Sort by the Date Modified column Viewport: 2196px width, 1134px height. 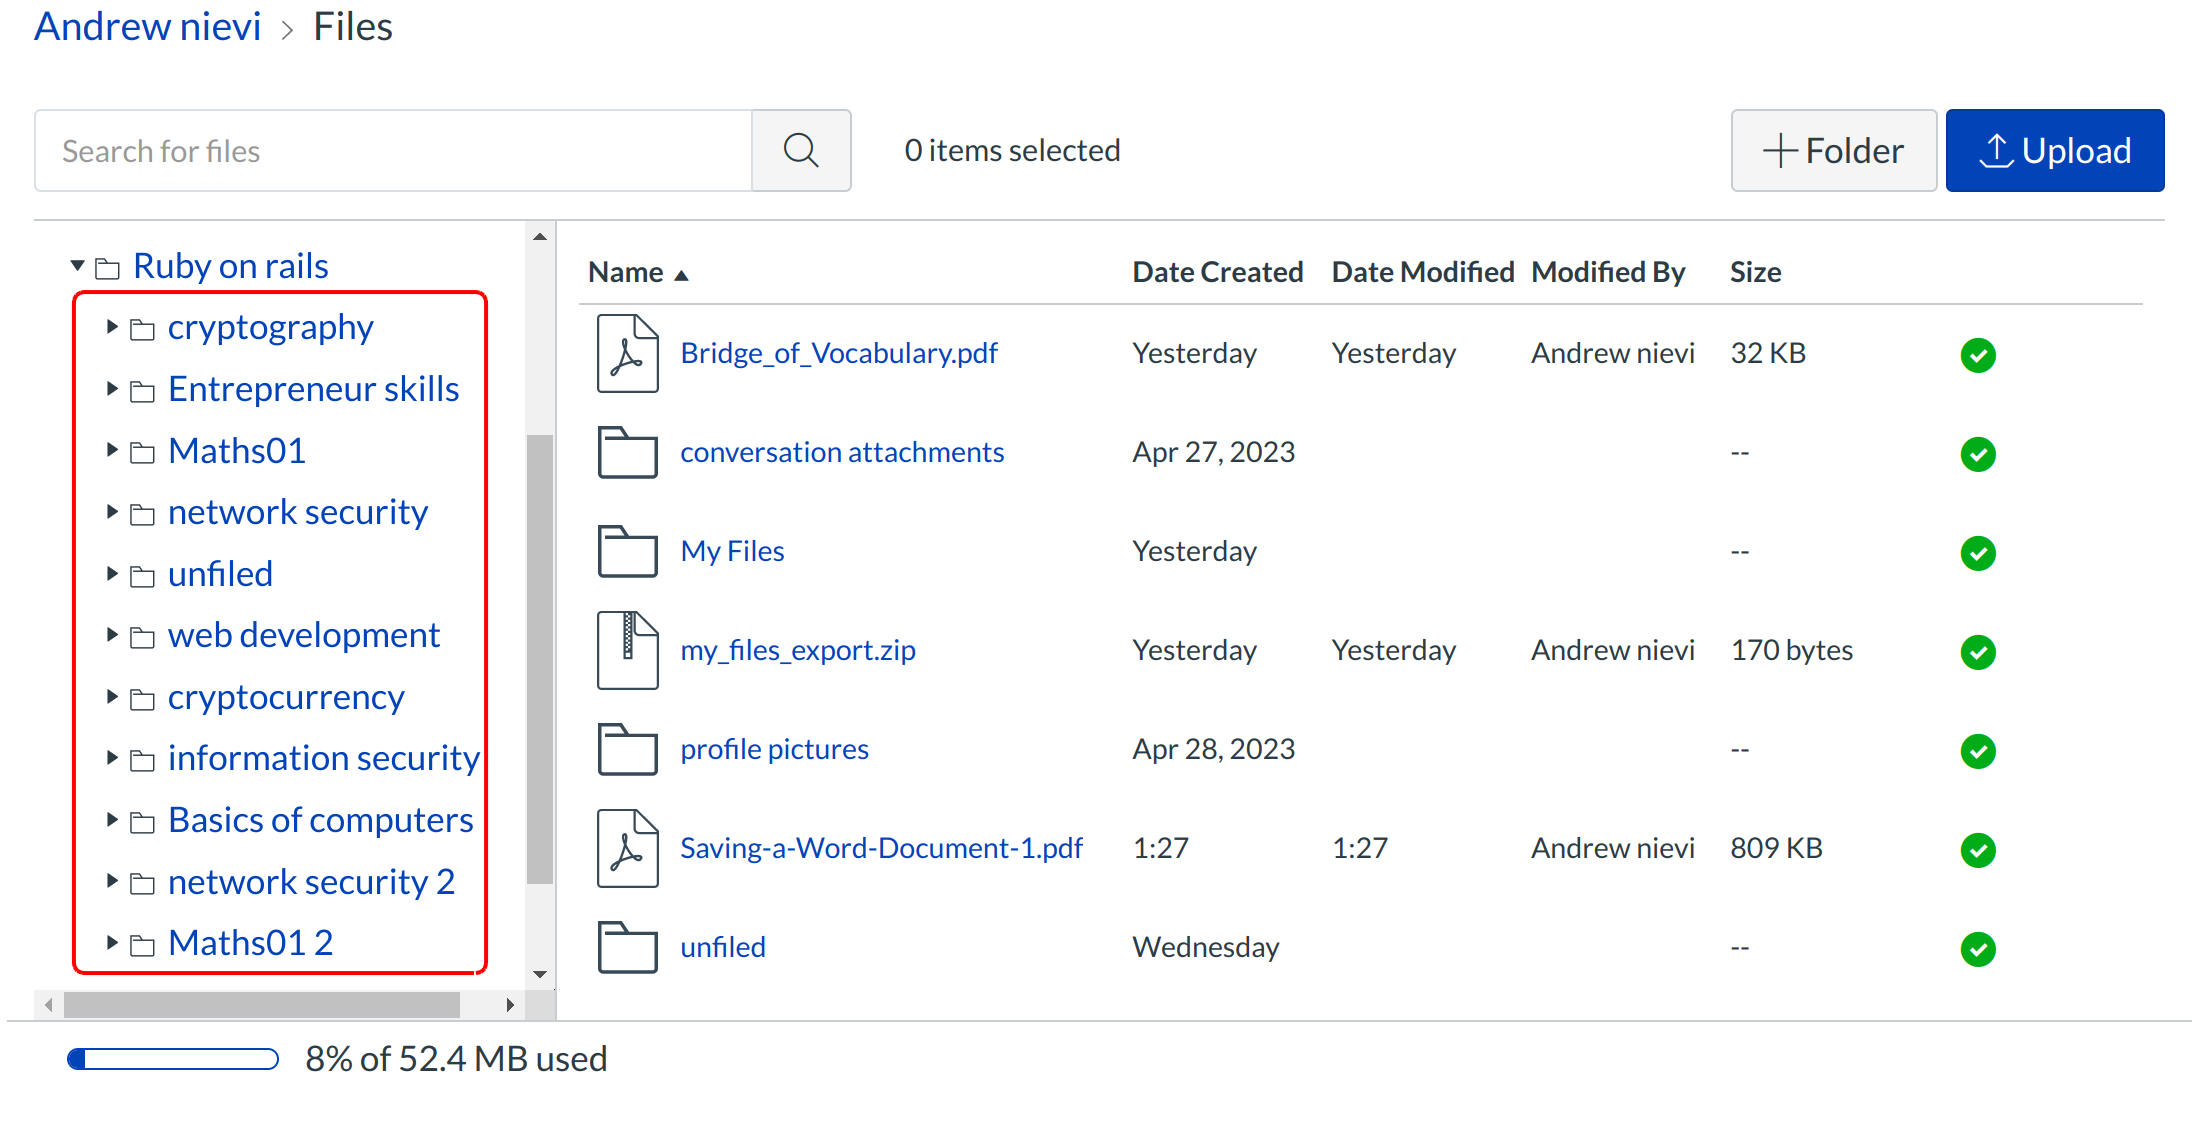click(x=1422, y=272)
